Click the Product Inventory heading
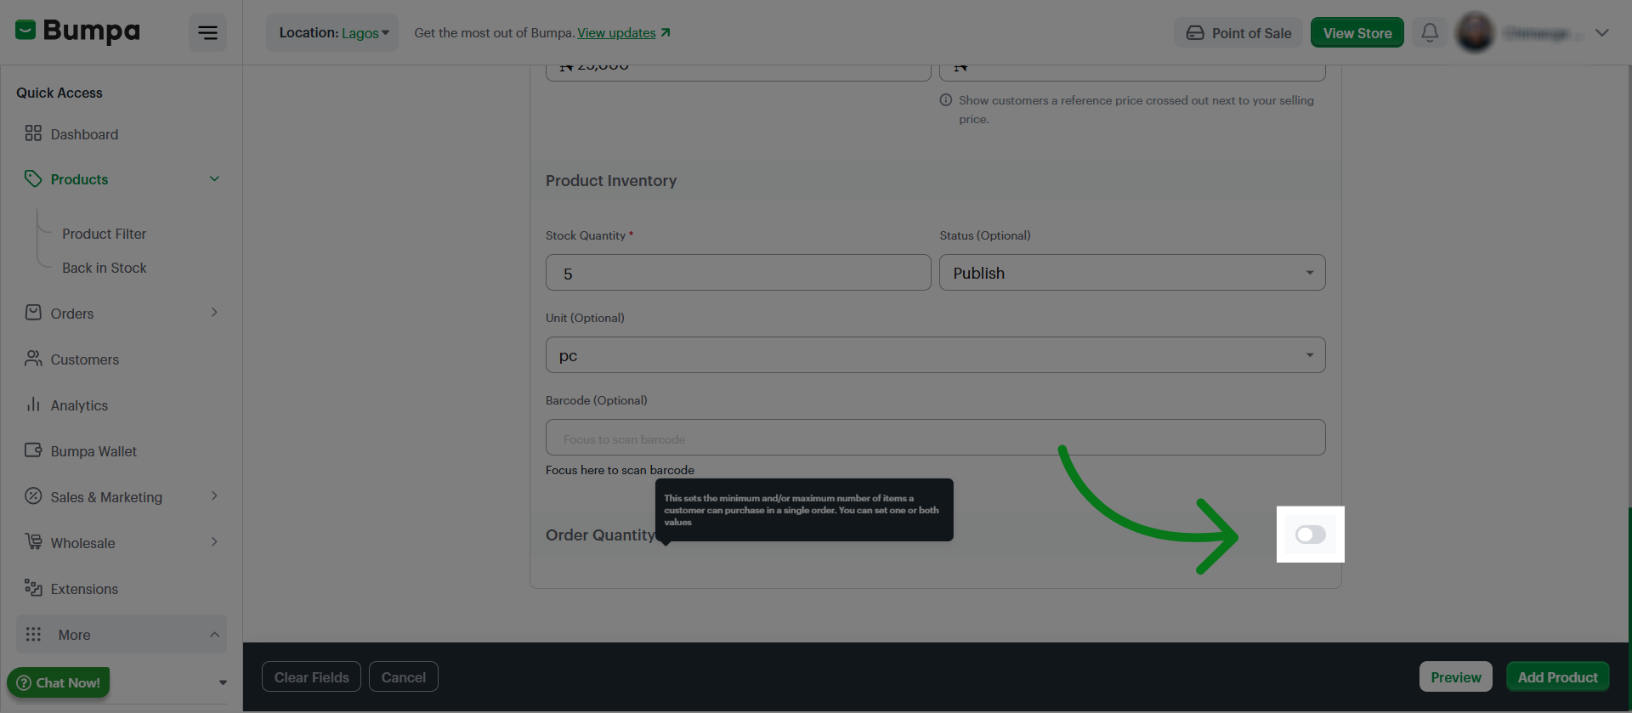 [611, 180]
